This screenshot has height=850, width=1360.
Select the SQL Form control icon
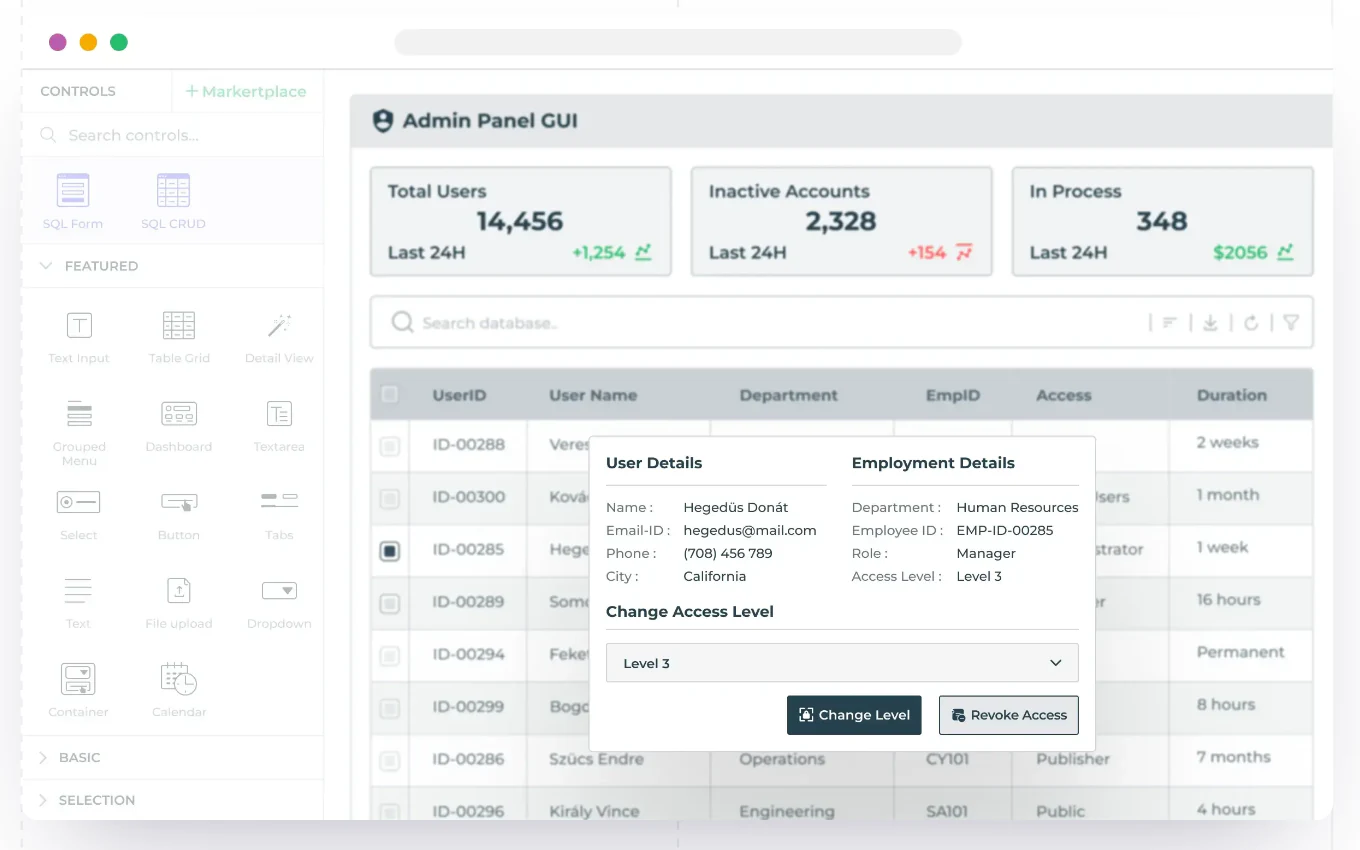click(73, 190)
